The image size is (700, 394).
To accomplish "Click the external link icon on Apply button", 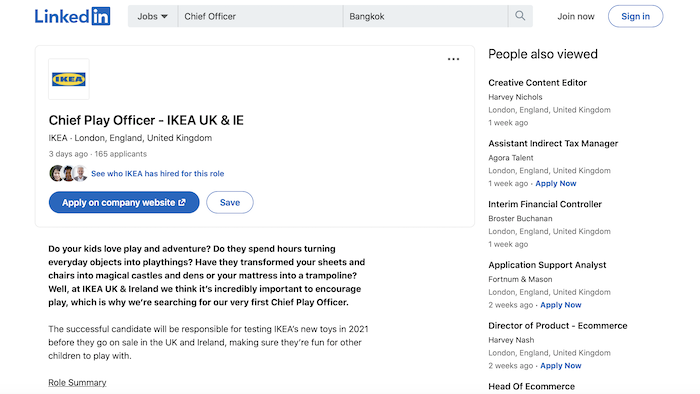I will (x=182, y=203).
